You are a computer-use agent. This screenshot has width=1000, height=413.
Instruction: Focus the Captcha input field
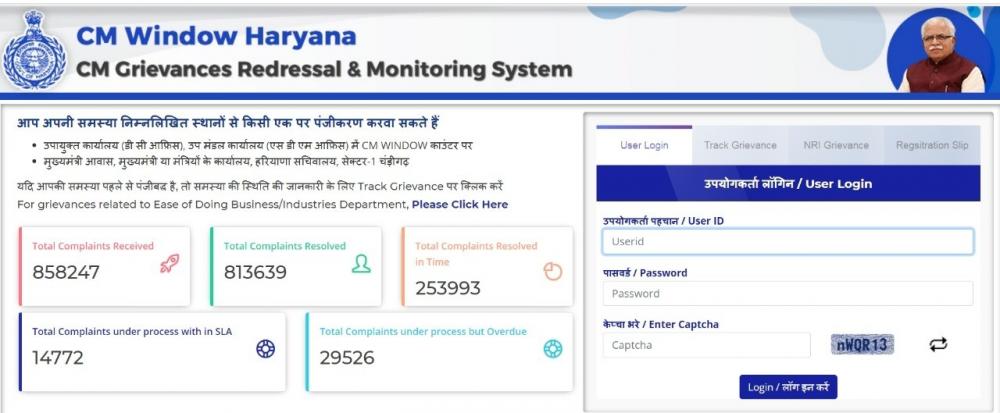[707, 345]
